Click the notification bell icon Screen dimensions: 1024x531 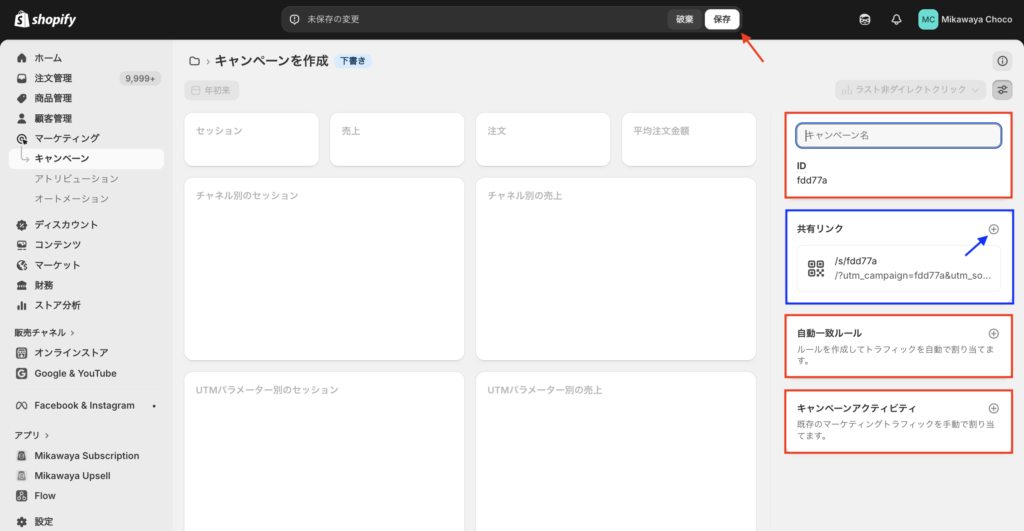click(x=896, y=20)
